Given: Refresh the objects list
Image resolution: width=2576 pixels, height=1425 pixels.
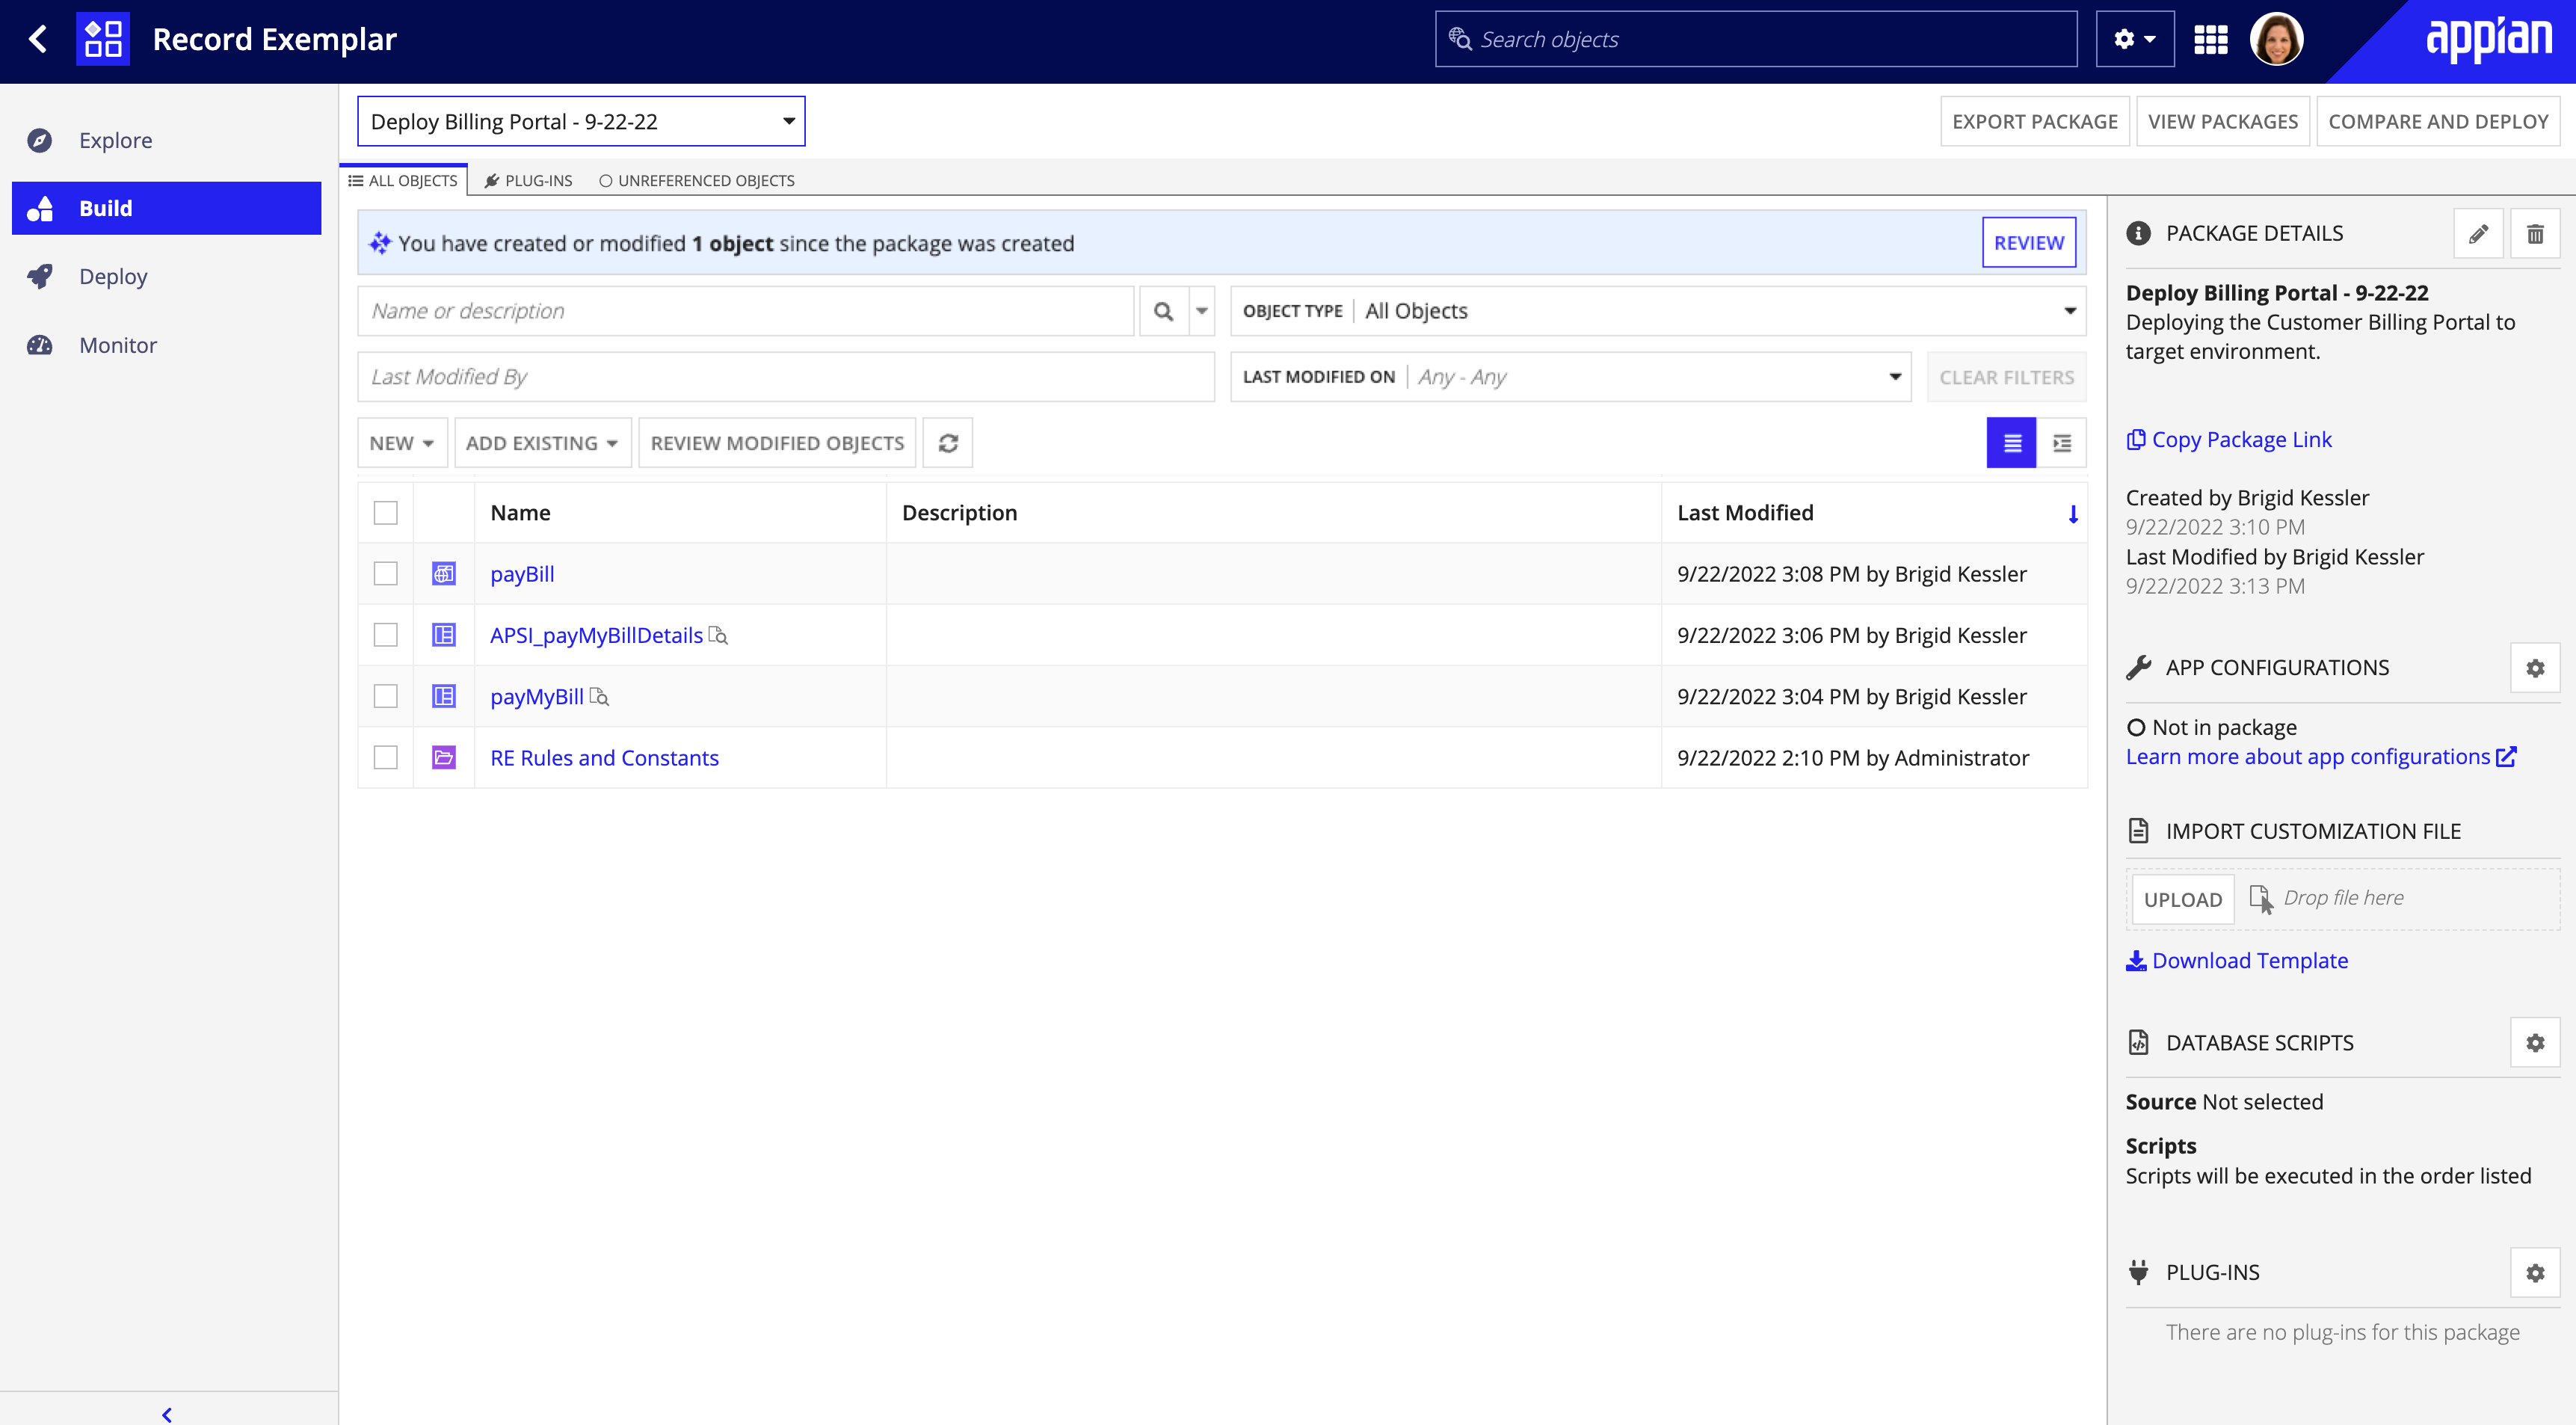Looking at the screenshot, I should point(948,443).
